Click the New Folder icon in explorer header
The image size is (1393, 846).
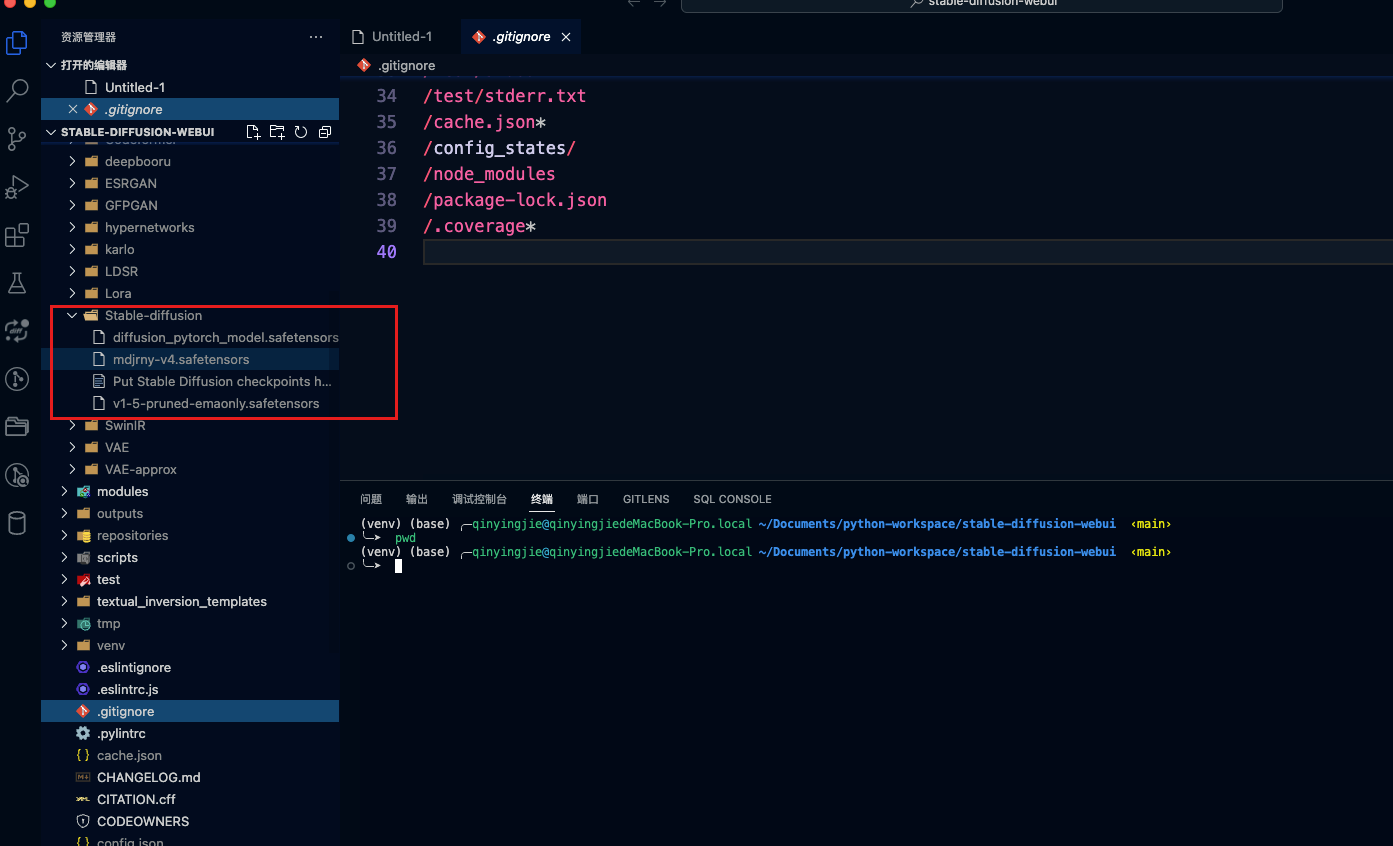(277, 132)
